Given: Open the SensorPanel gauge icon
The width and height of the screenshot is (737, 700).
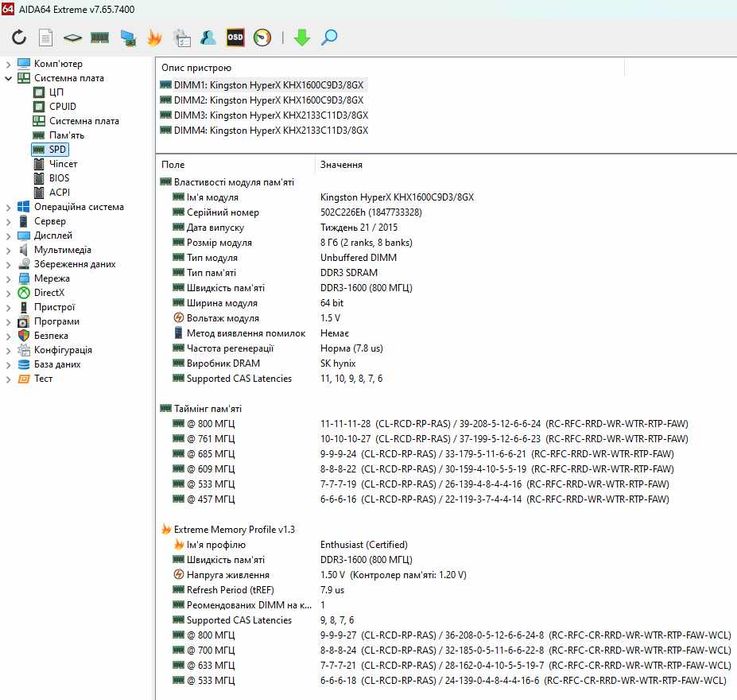Looking at the screenshot, I should [262, 38].
